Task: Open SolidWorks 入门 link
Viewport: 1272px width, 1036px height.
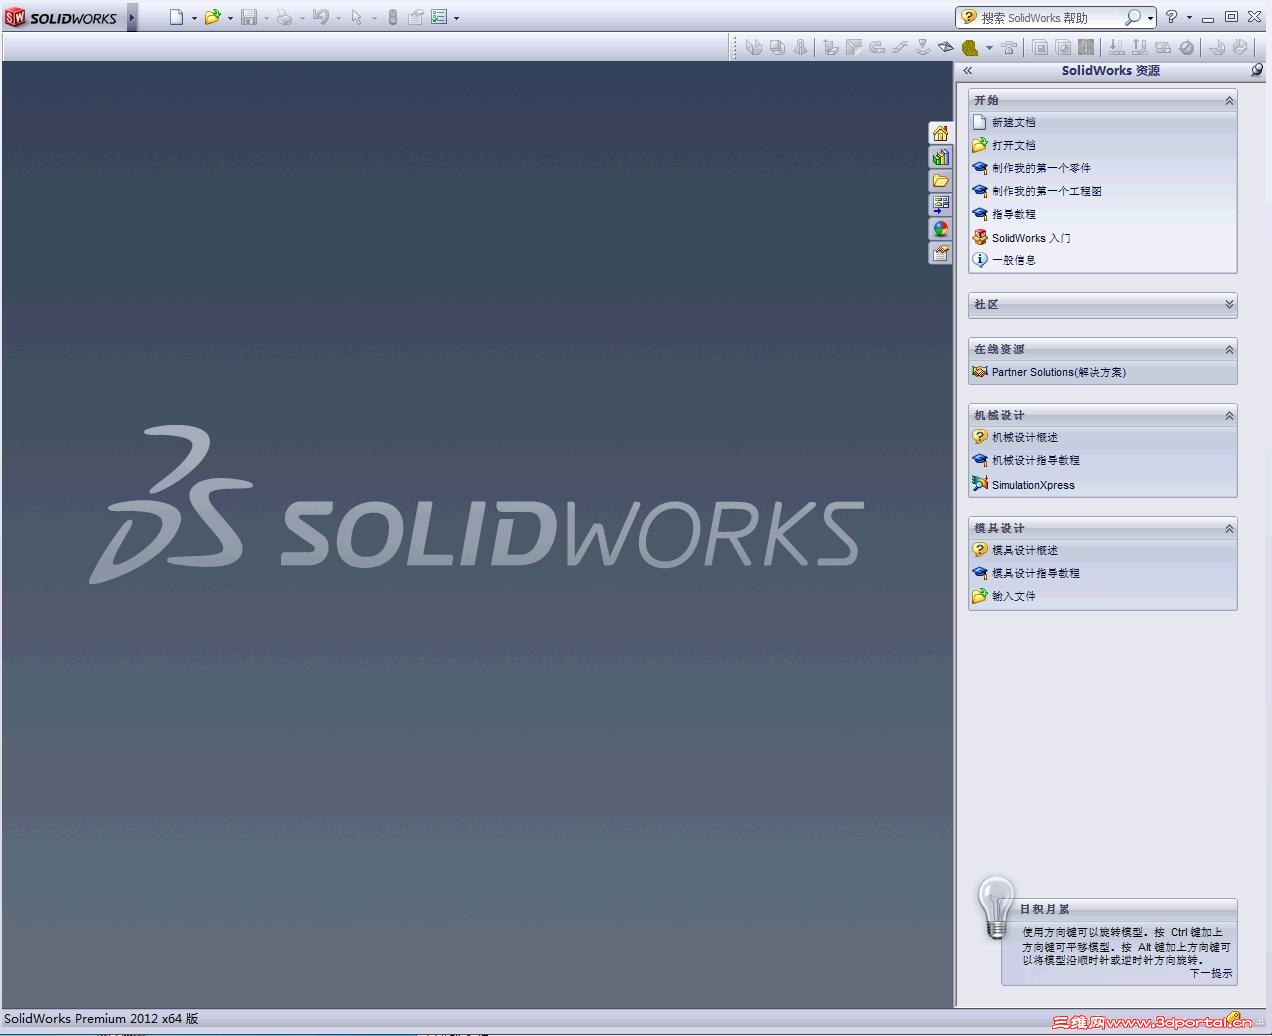Action: pos(1031,238)
